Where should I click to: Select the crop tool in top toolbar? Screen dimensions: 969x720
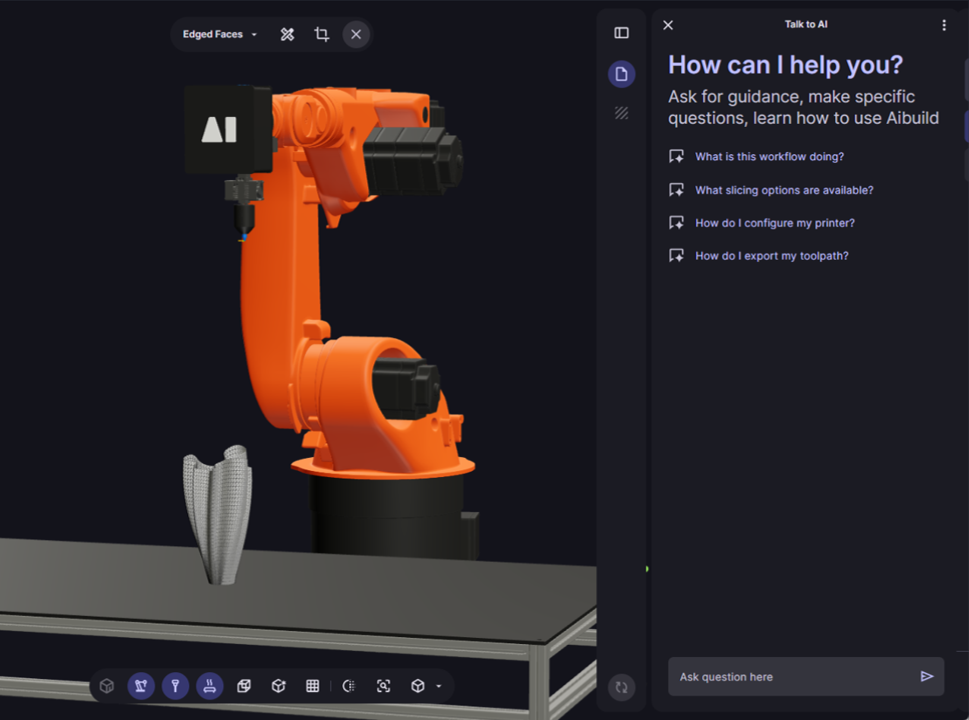click(321, 34)
